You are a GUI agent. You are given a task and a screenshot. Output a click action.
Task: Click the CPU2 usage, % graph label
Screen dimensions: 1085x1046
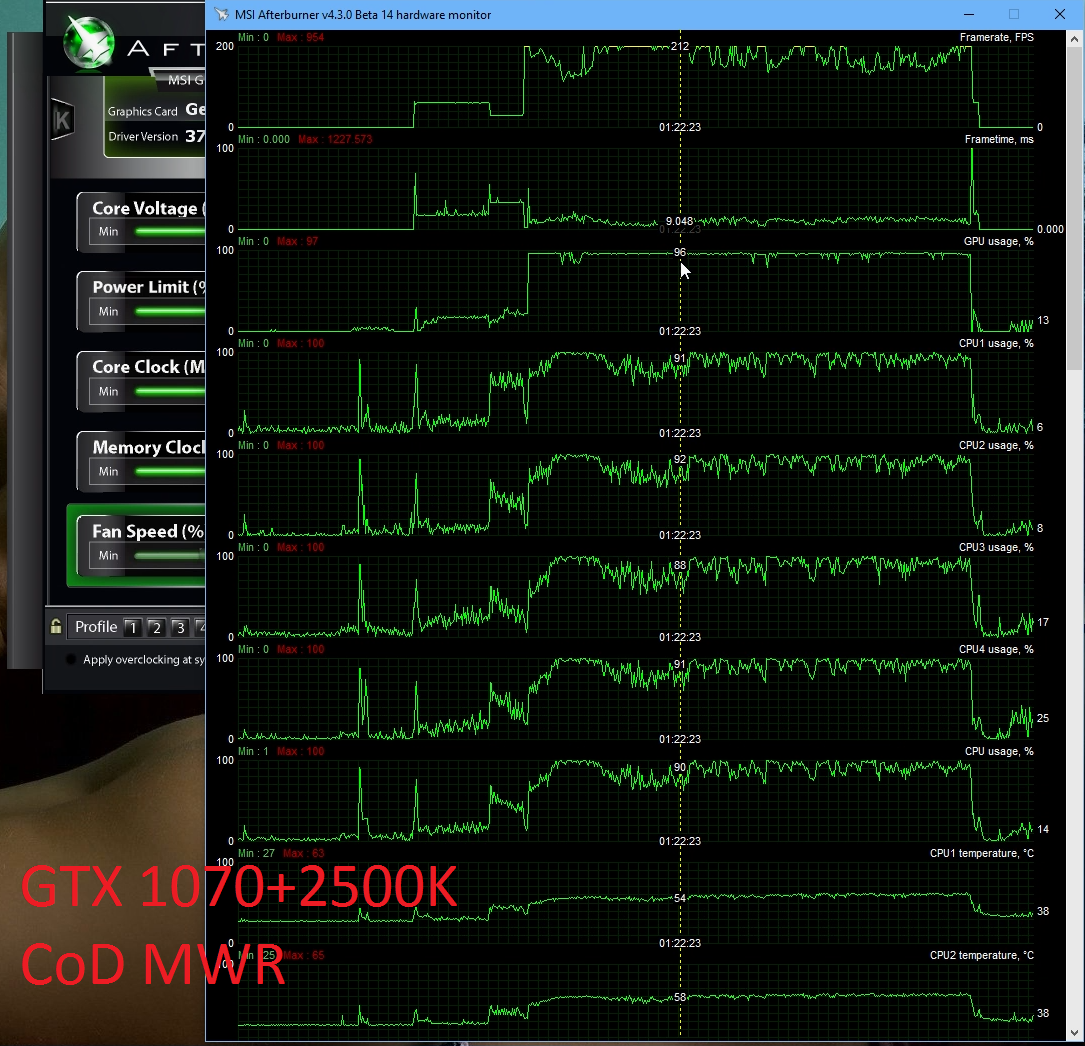coord(996,446)
